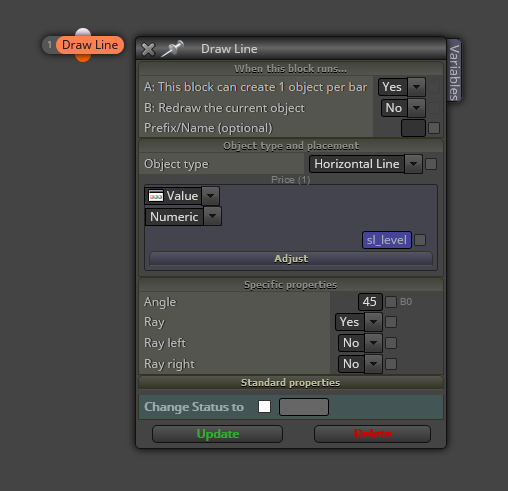
Task: Collapse the Specific properties section header
Action: click(291, 285)
